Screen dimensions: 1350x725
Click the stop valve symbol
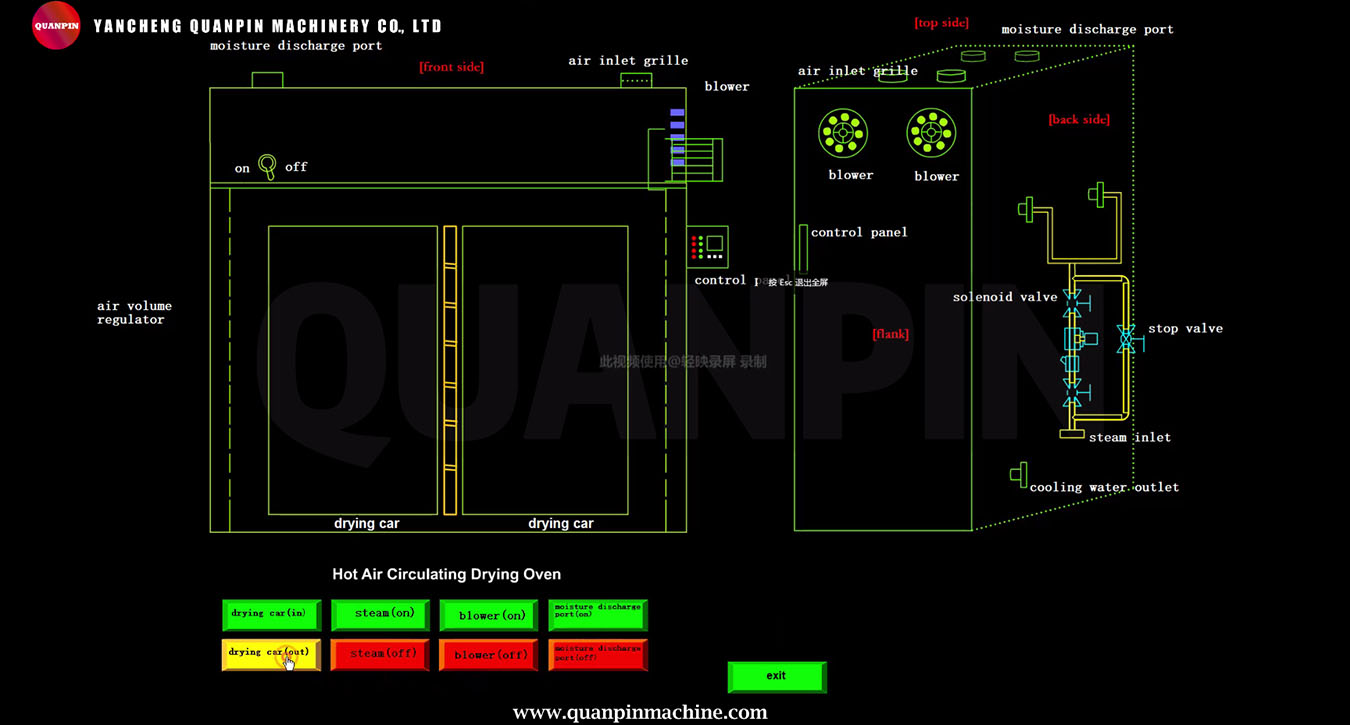coord(1128,340)
